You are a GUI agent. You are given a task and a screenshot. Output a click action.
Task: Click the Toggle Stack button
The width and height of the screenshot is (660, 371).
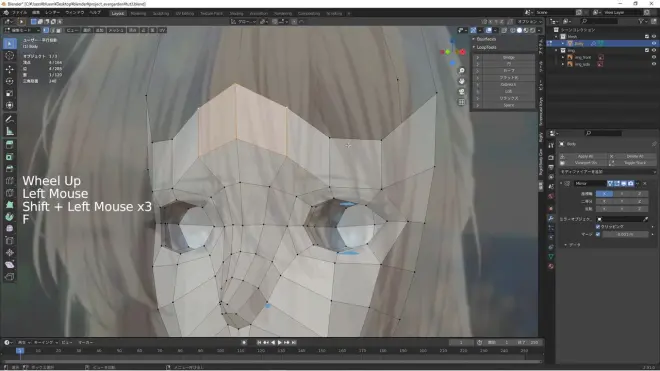(635, 163)
